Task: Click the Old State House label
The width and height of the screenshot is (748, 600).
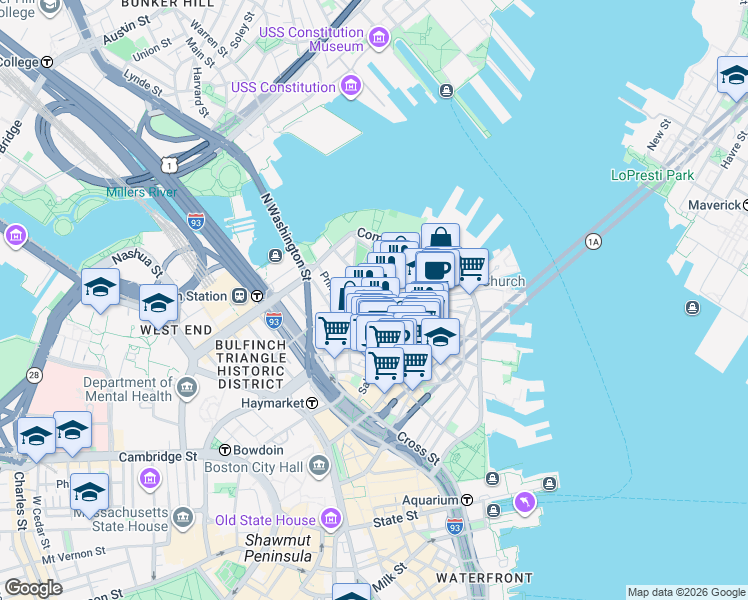Action: pos(265,520)
